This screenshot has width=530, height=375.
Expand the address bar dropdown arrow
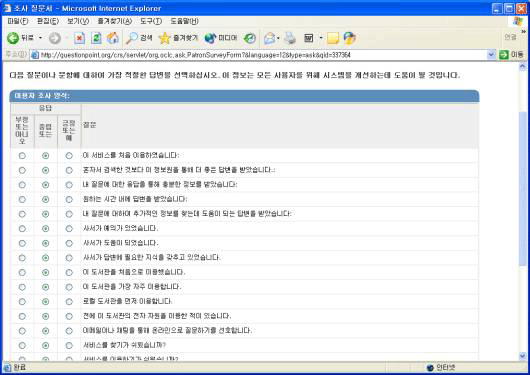click(491, 54)
